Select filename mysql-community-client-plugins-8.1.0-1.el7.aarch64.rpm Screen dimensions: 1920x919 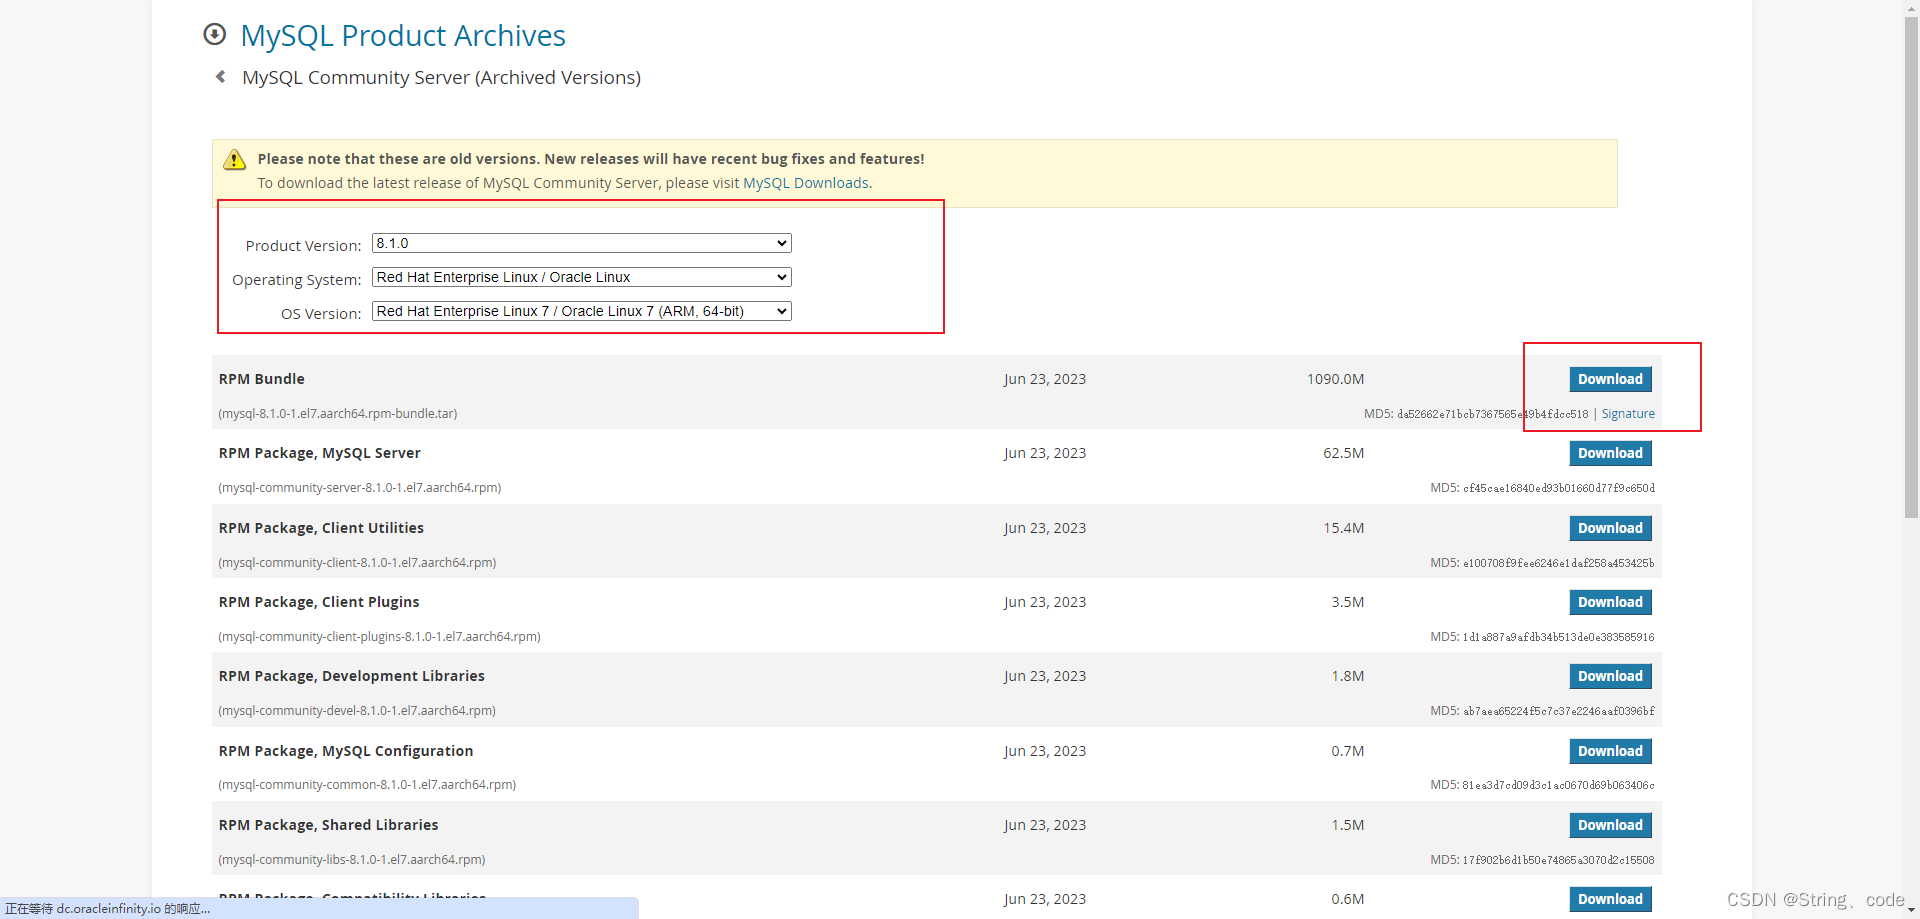click(x=380, y=637)
